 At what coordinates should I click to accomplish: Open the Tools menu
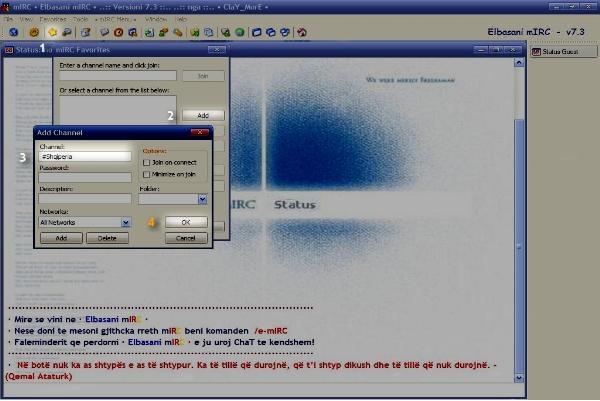(80, 19)
